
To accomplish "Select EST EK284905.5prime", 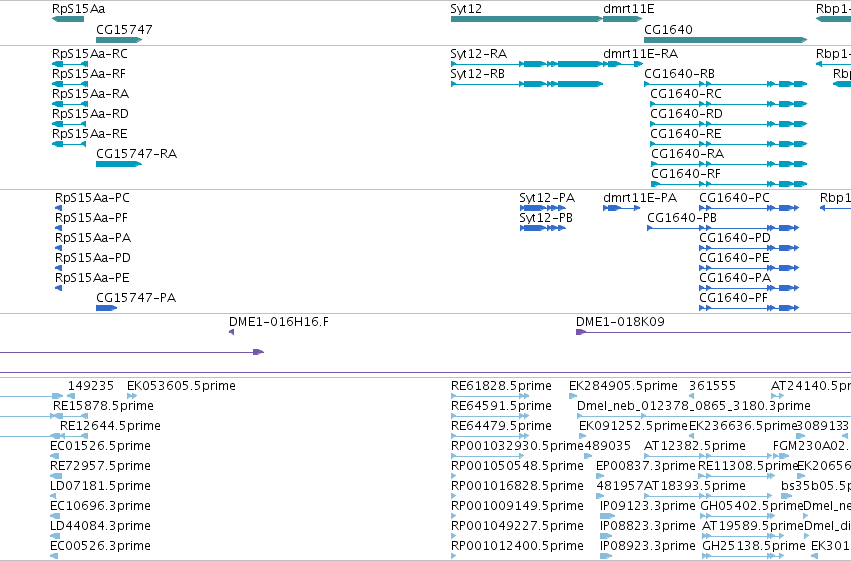I will 623,386.
